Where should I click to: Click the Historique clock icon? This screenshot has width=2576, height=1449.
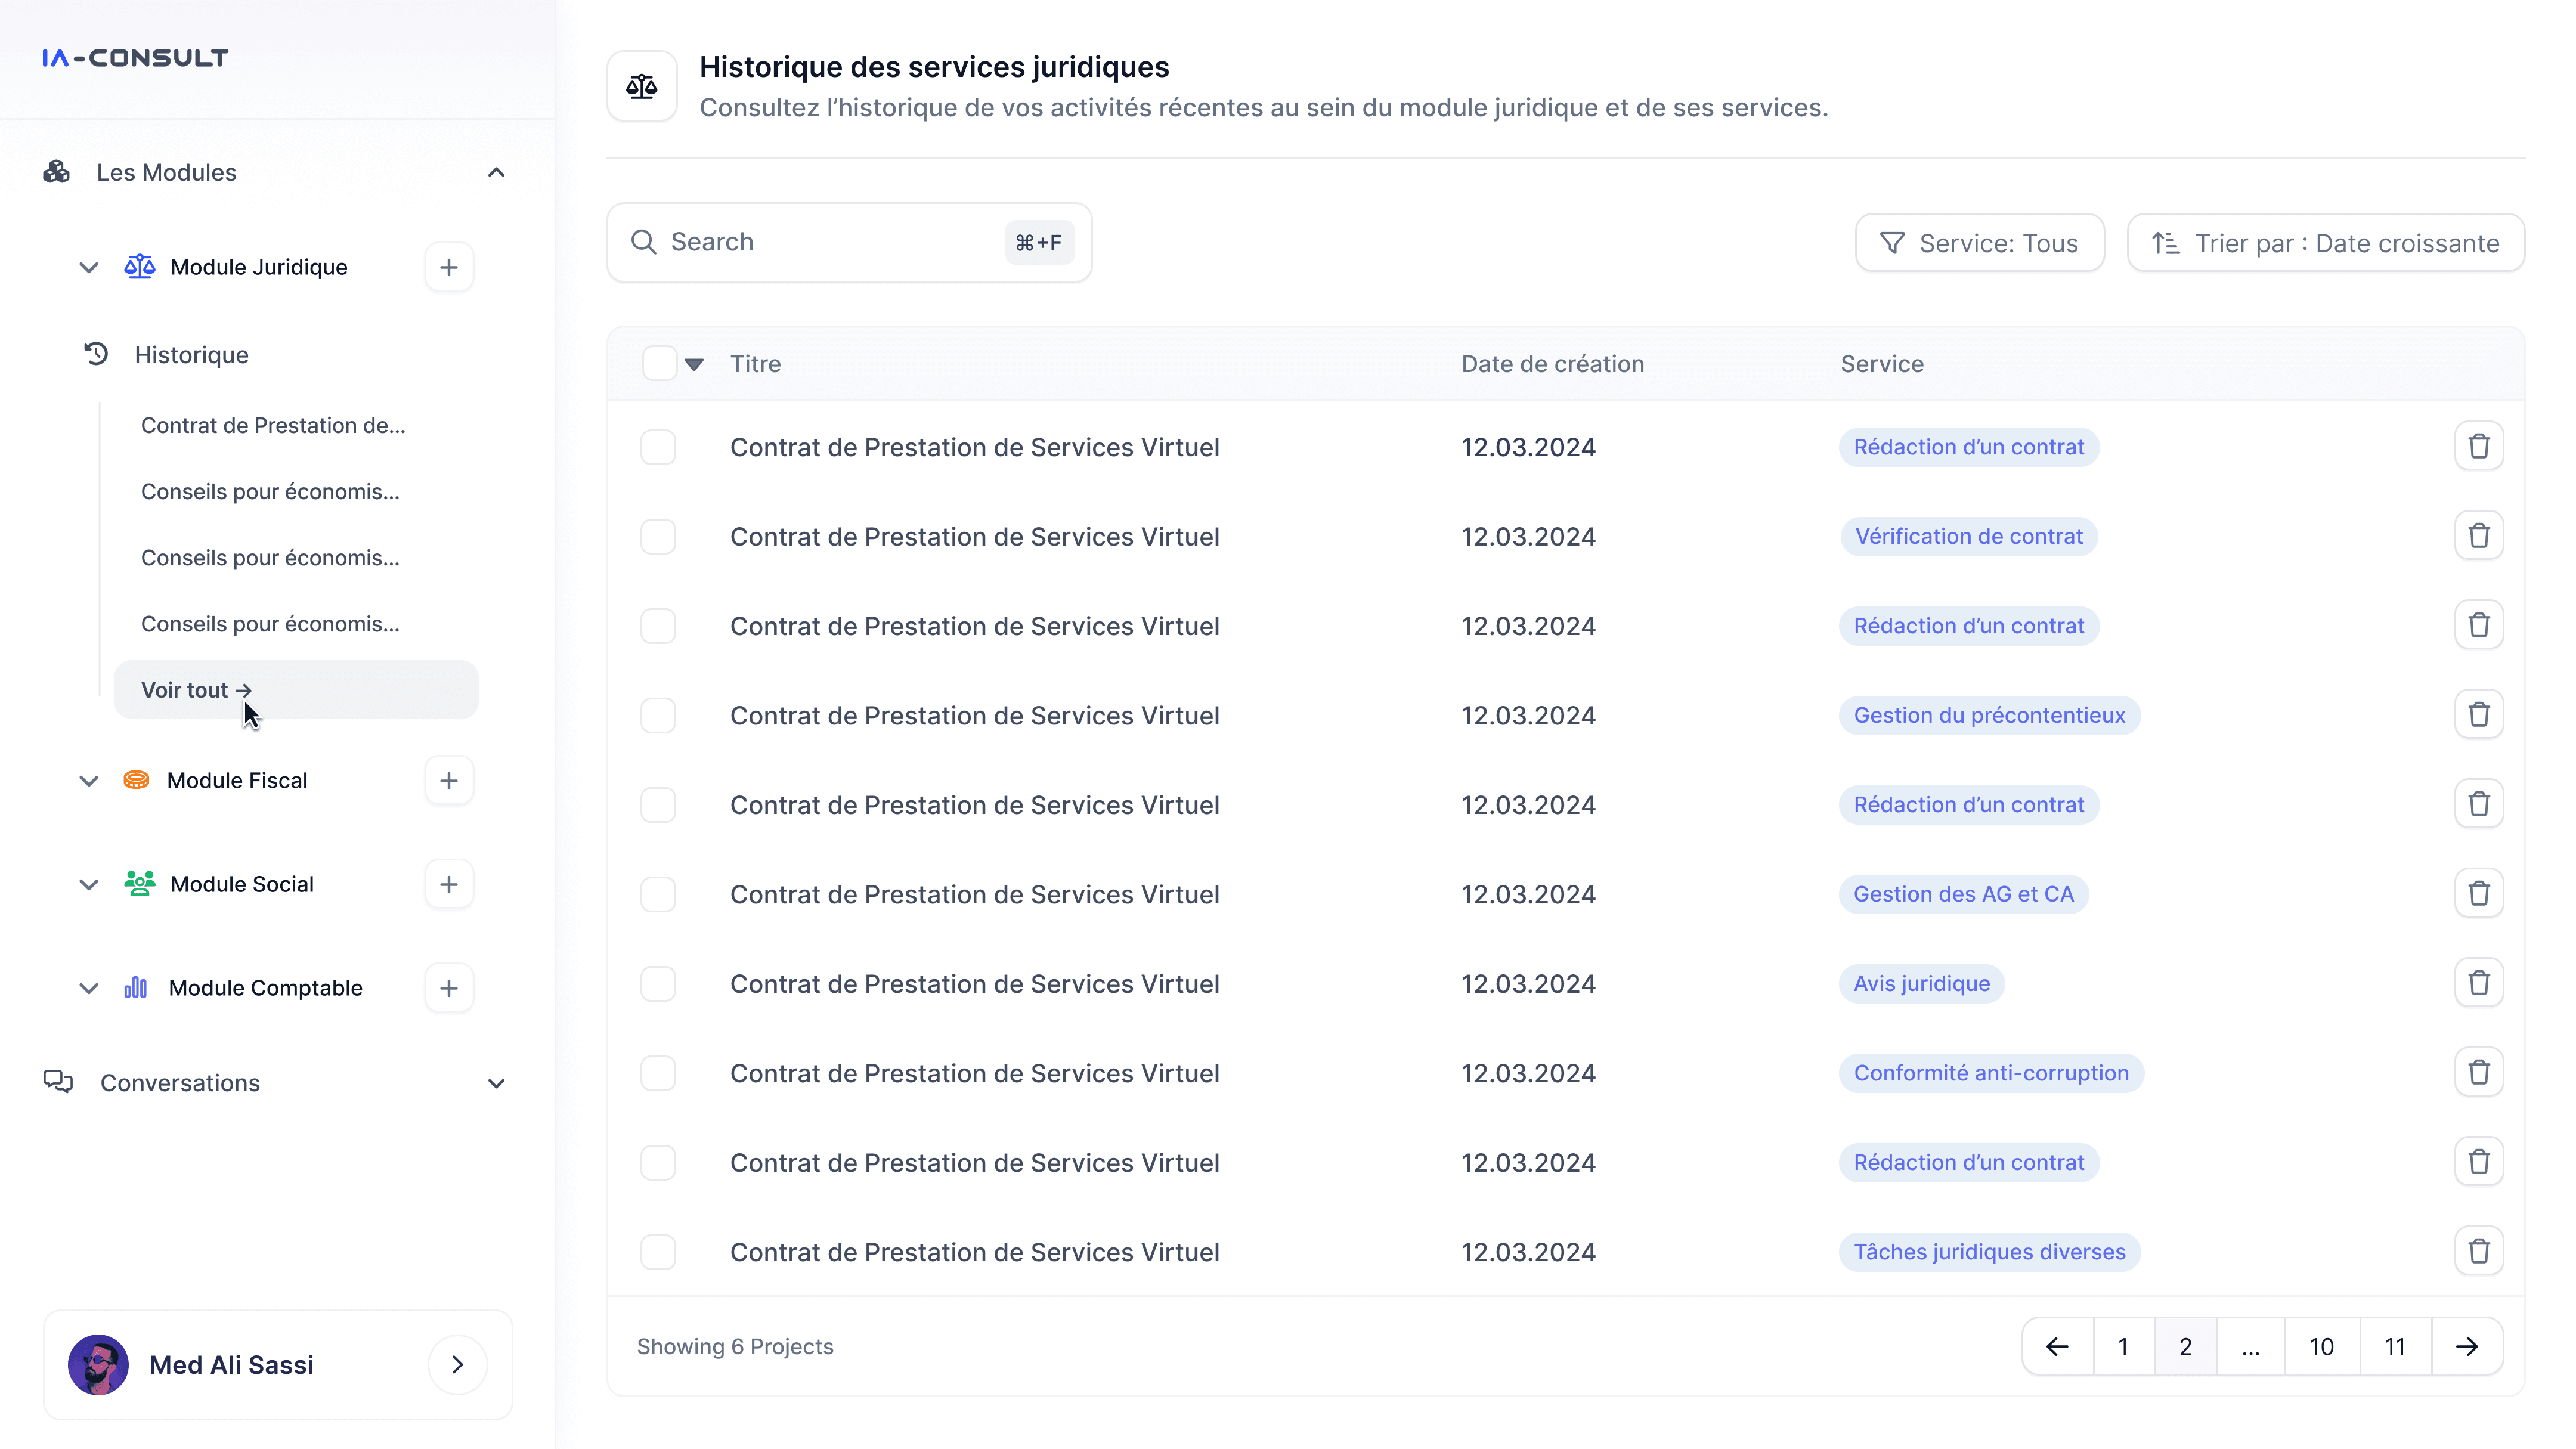coord(96,354)
